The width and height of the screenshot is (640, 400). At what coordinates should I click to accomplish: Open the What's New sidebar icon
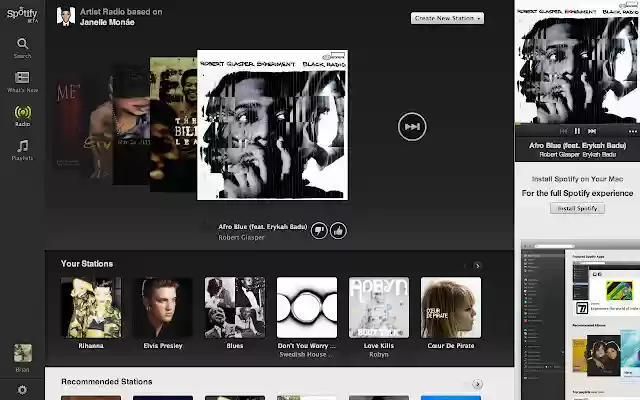pos(22,82)
